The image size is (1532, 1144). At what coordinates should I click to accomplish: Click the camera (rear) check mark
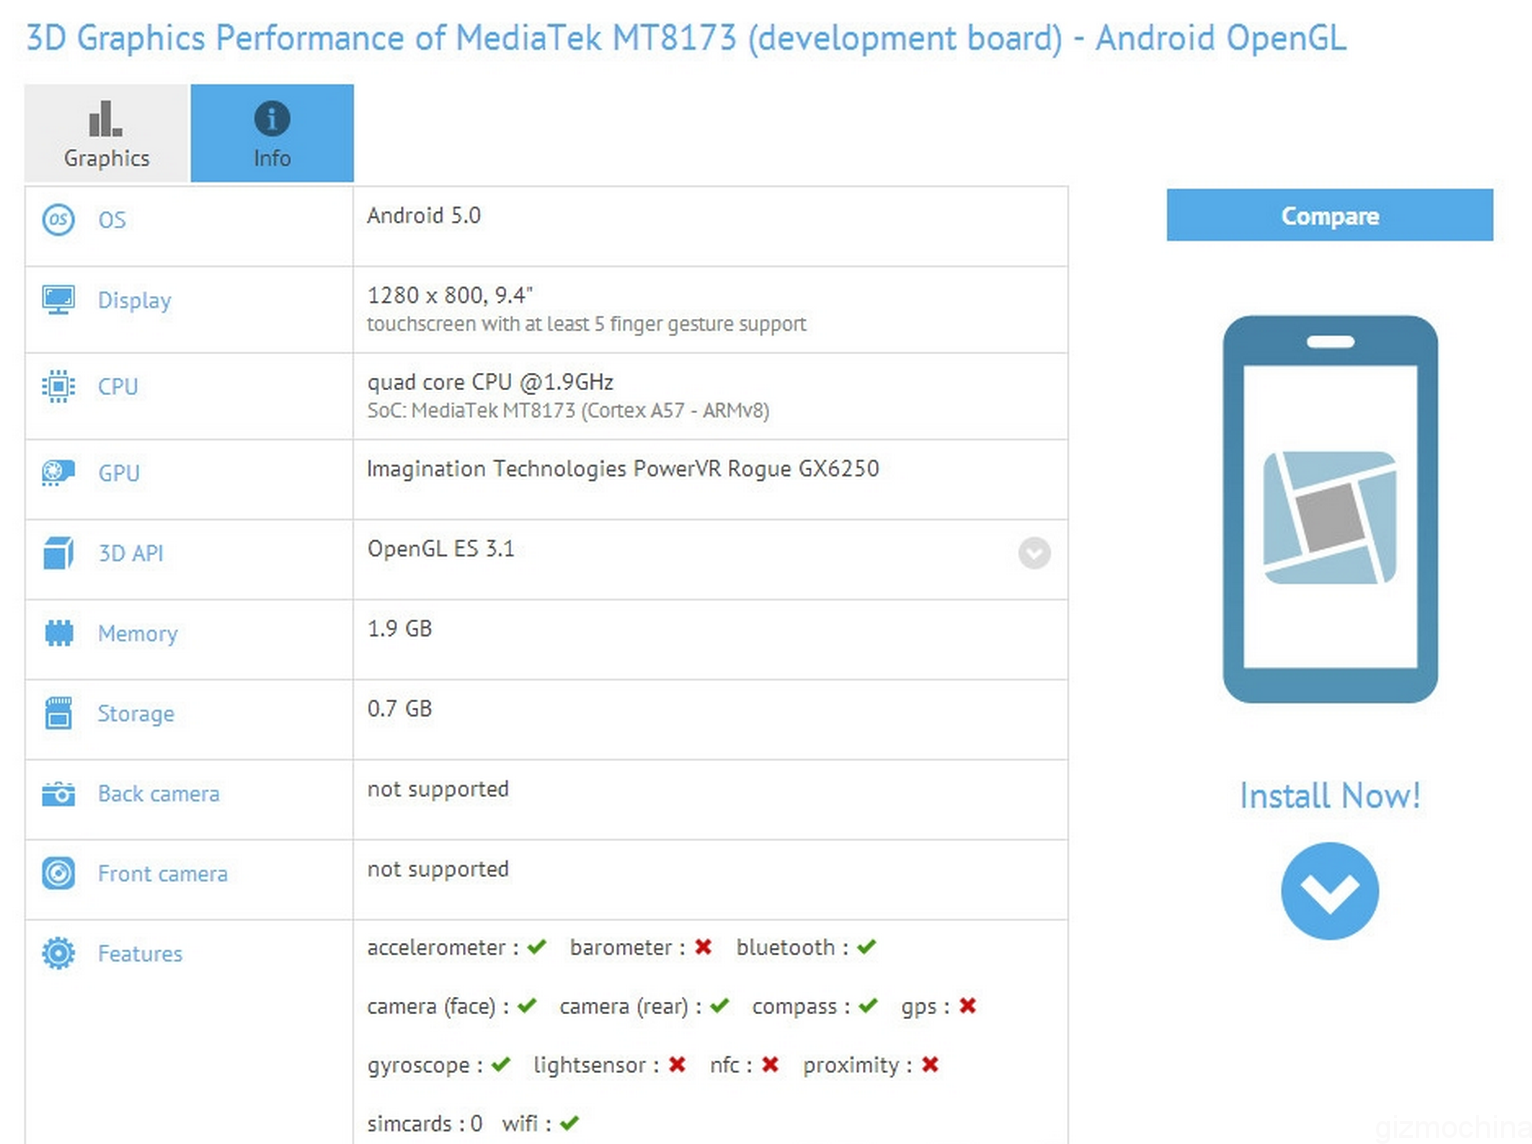[720, 1006]
